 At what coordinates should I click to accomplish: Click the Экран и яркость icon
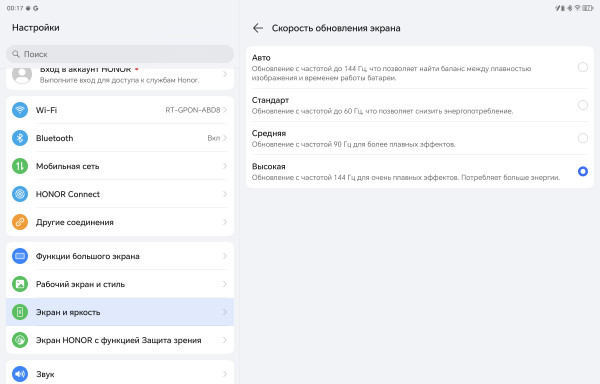click(x=20, y=312)
